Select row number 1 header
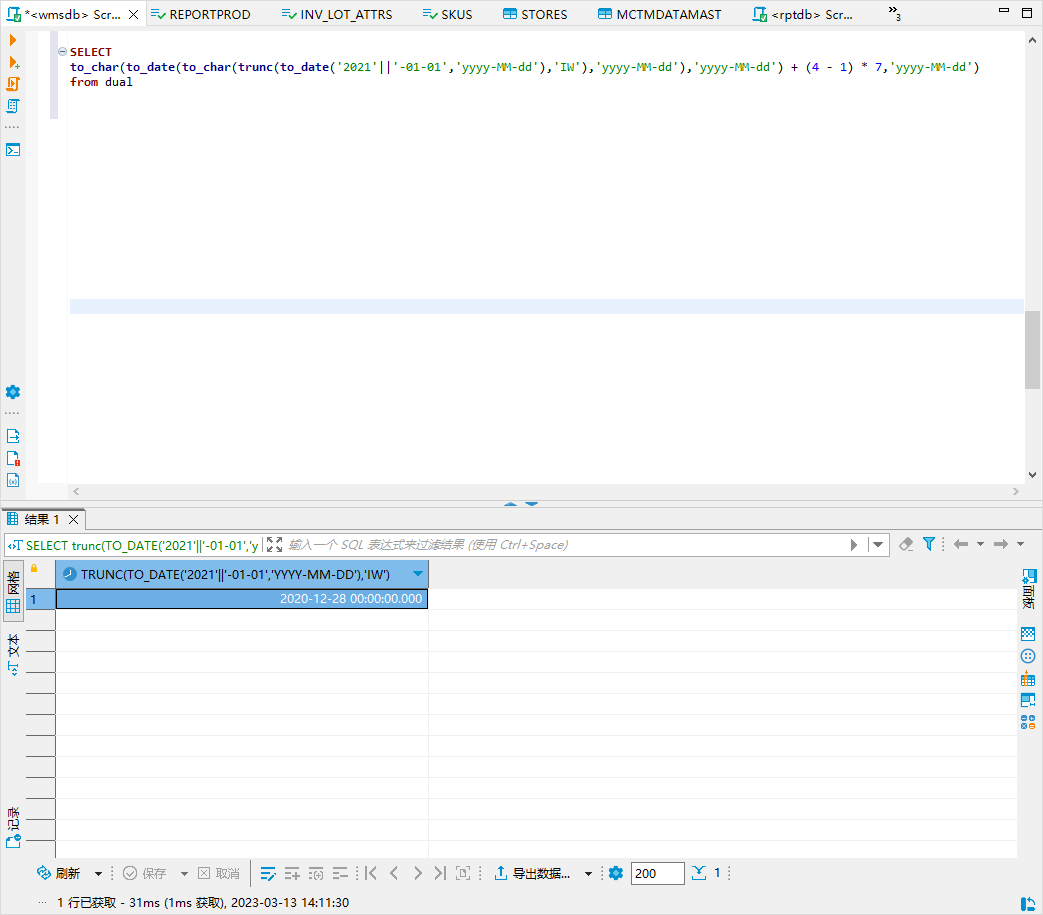 [41, 599]
